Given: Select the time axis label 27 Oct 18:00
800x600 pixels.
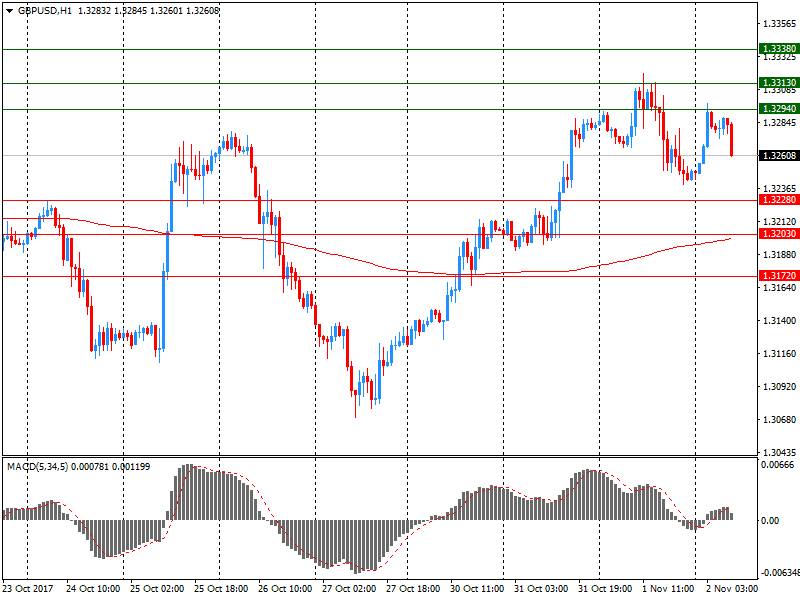Looking at the screenshot, I should click(413, 589).
